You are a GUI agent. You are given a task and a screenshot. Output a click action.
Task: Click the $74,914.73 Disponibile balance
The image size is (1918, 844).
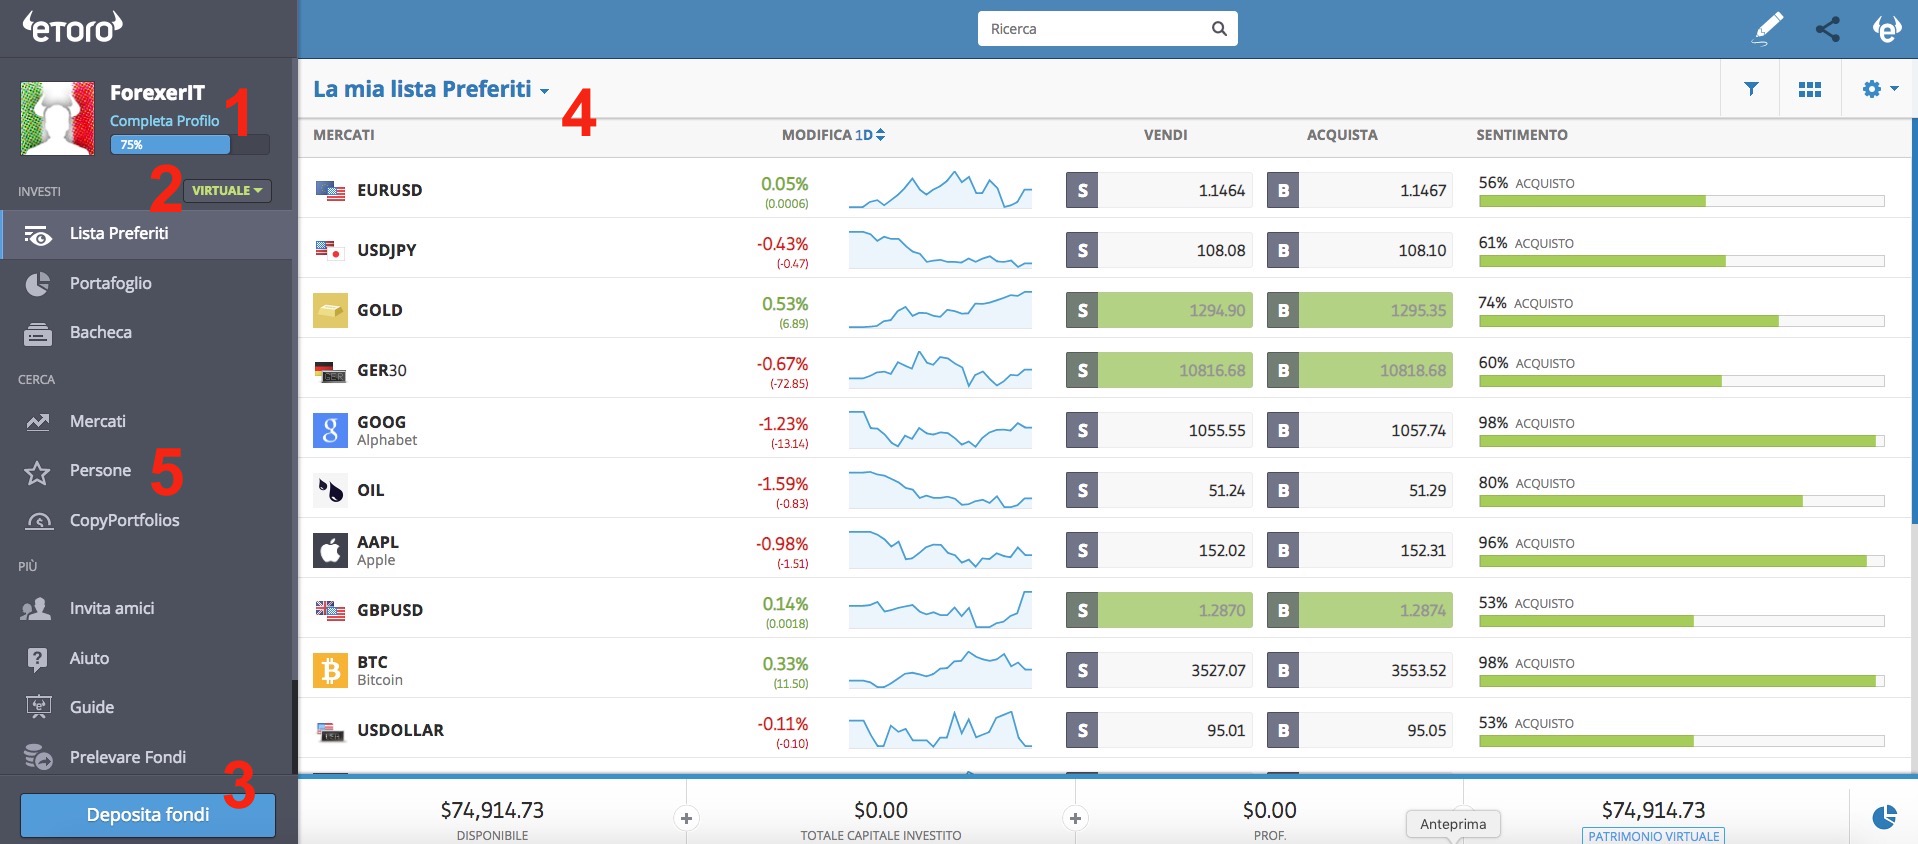[x=492, y=810]
